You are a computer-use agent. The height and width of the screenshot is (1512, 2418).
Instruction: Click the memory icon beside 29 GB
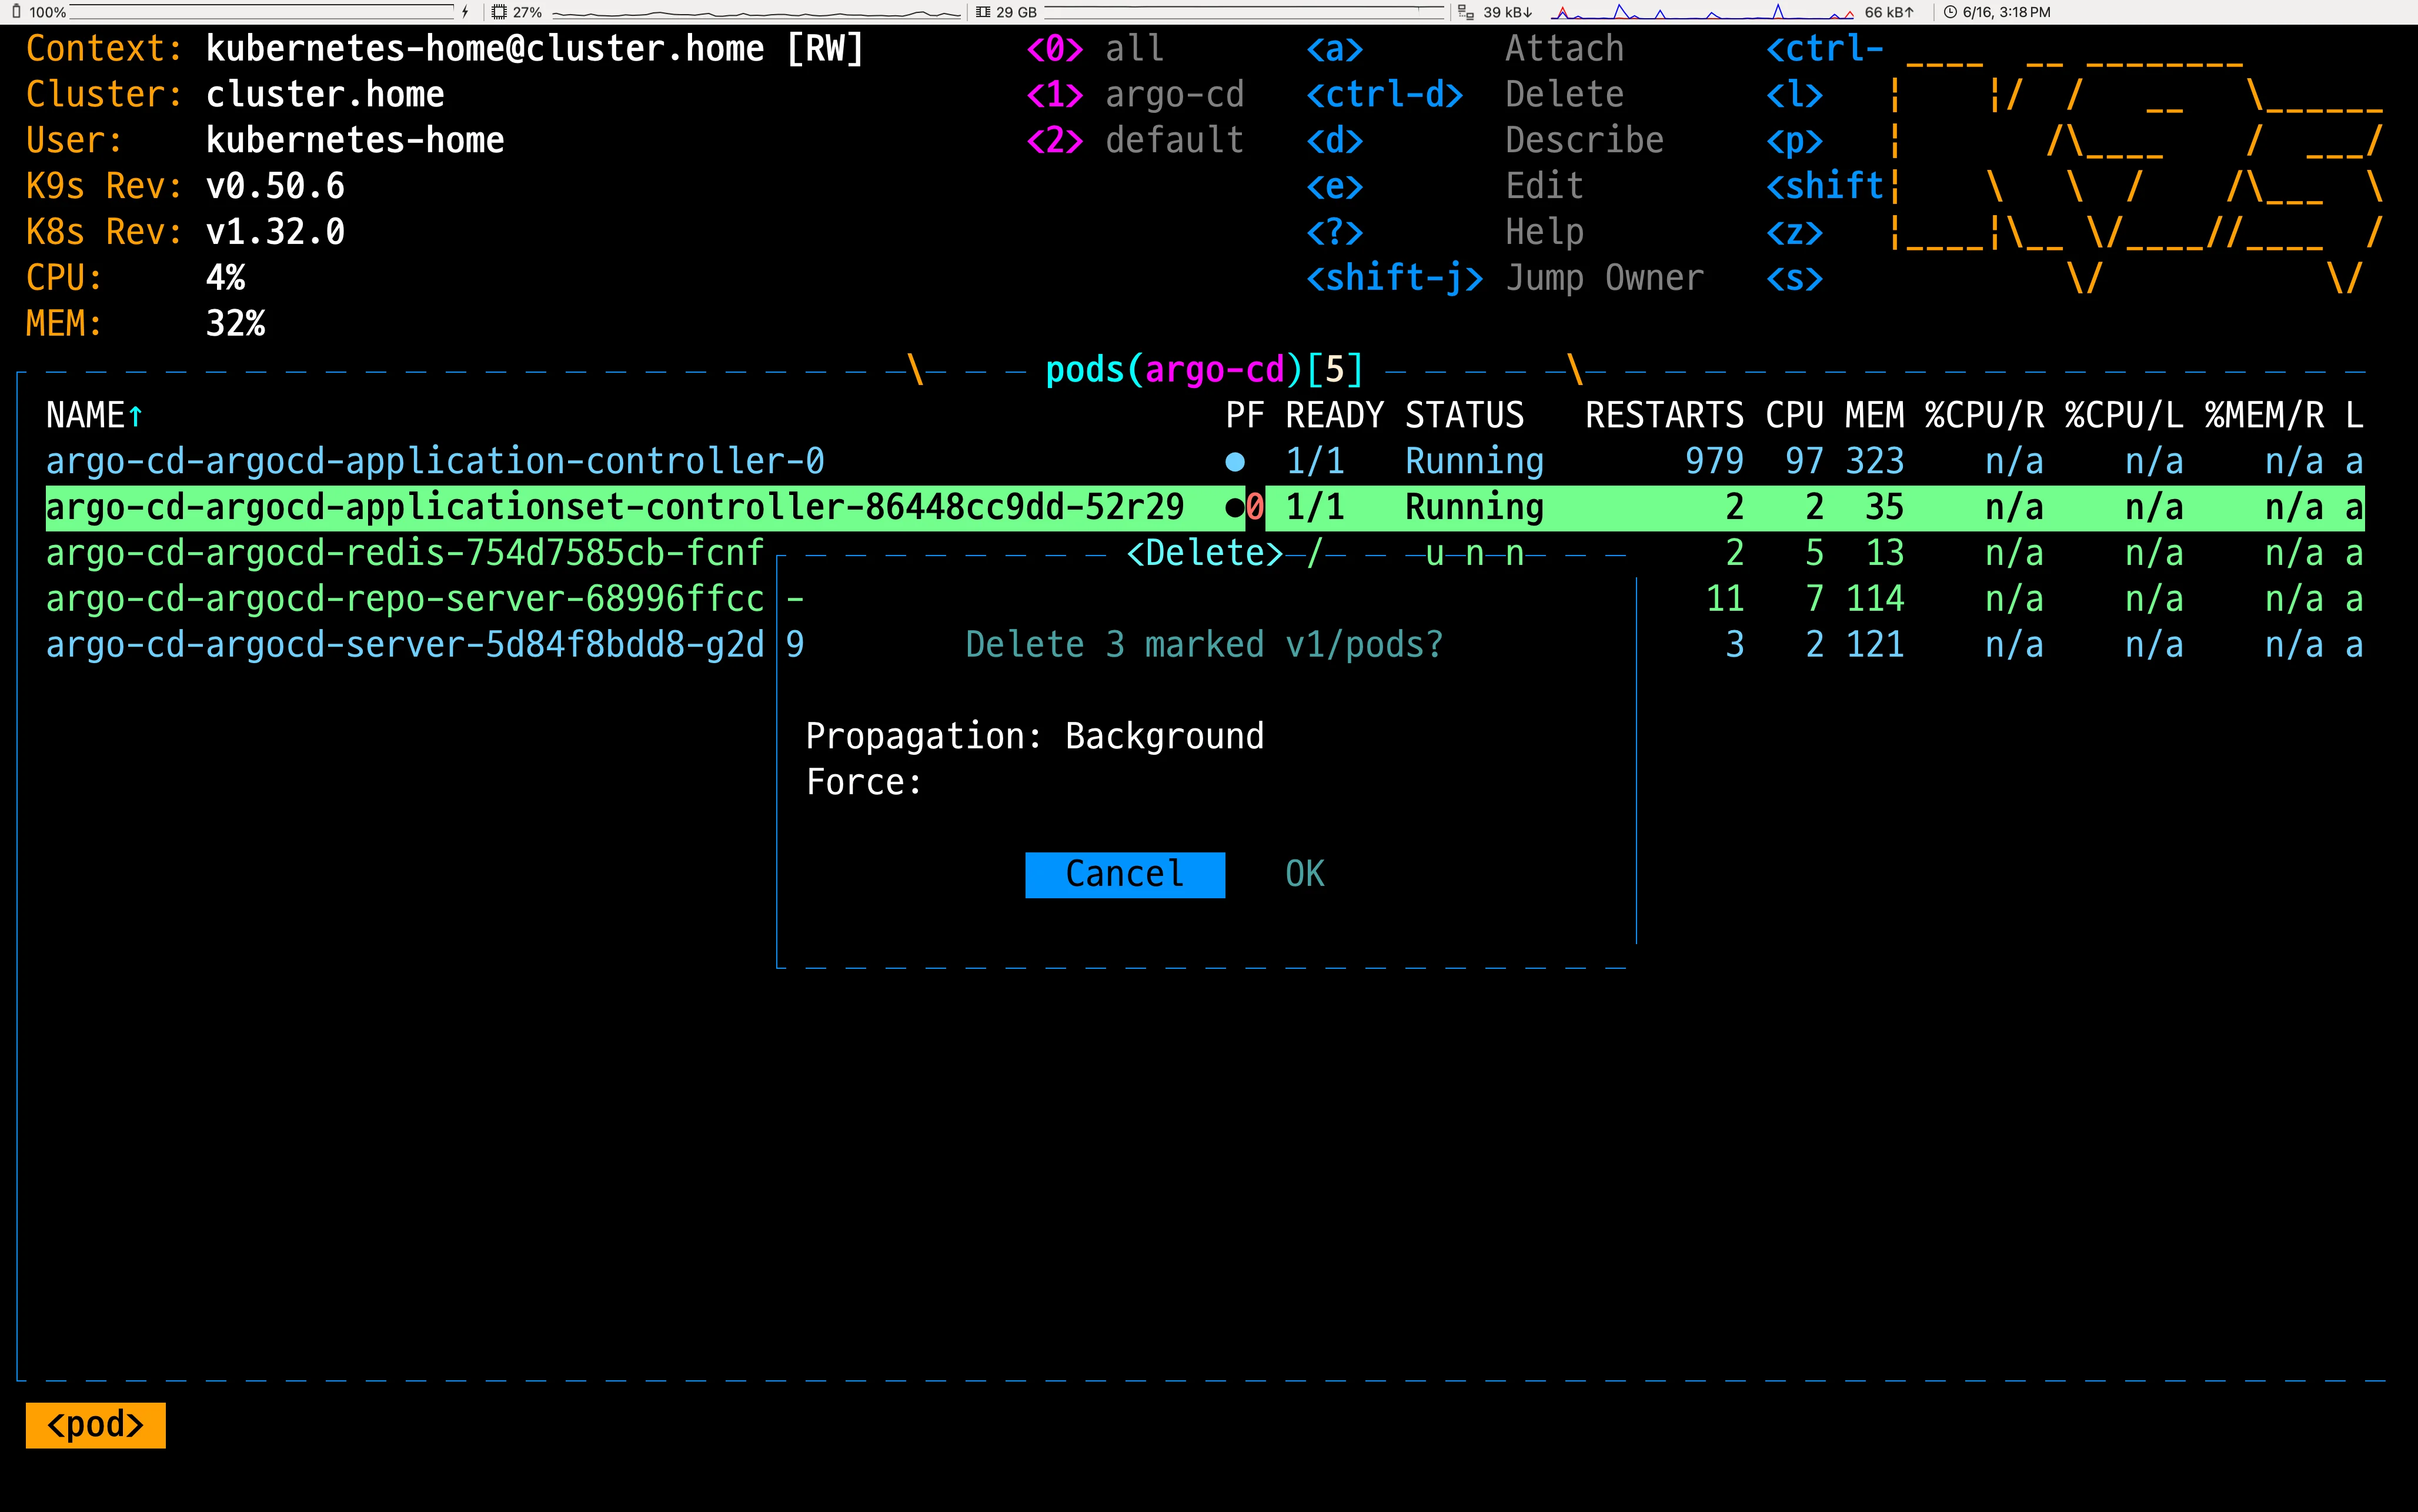(983, 12)
